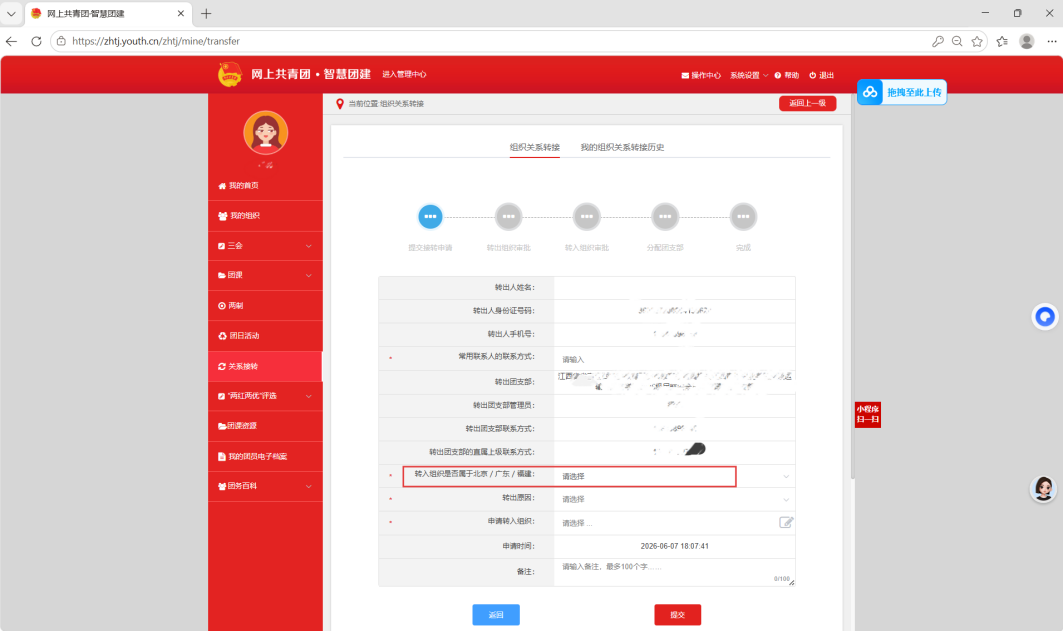Click the browser back arrow
This screenshot has height=631, width=1063.
[x=12, y=41]
